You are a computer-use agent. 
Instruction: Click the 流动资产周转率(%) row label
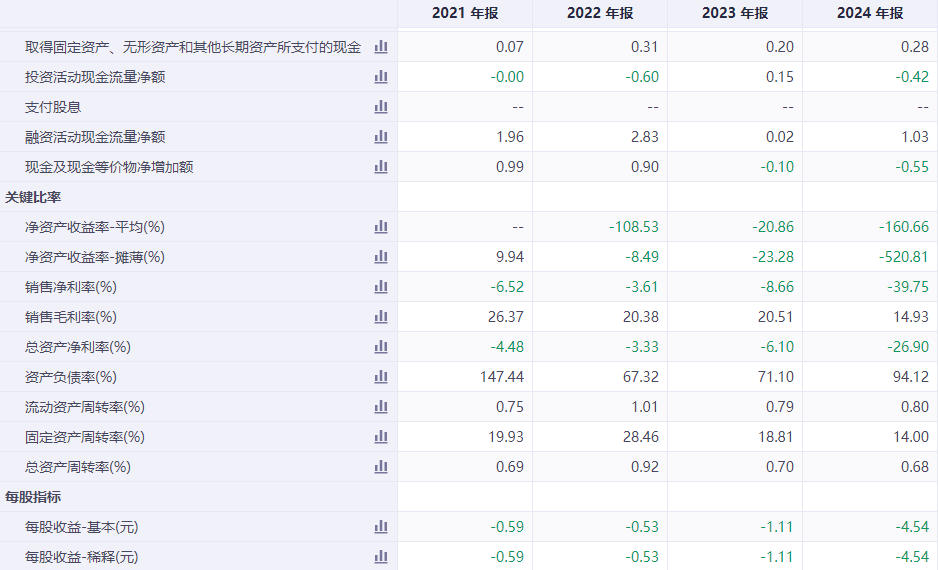[x=85, y=407]
